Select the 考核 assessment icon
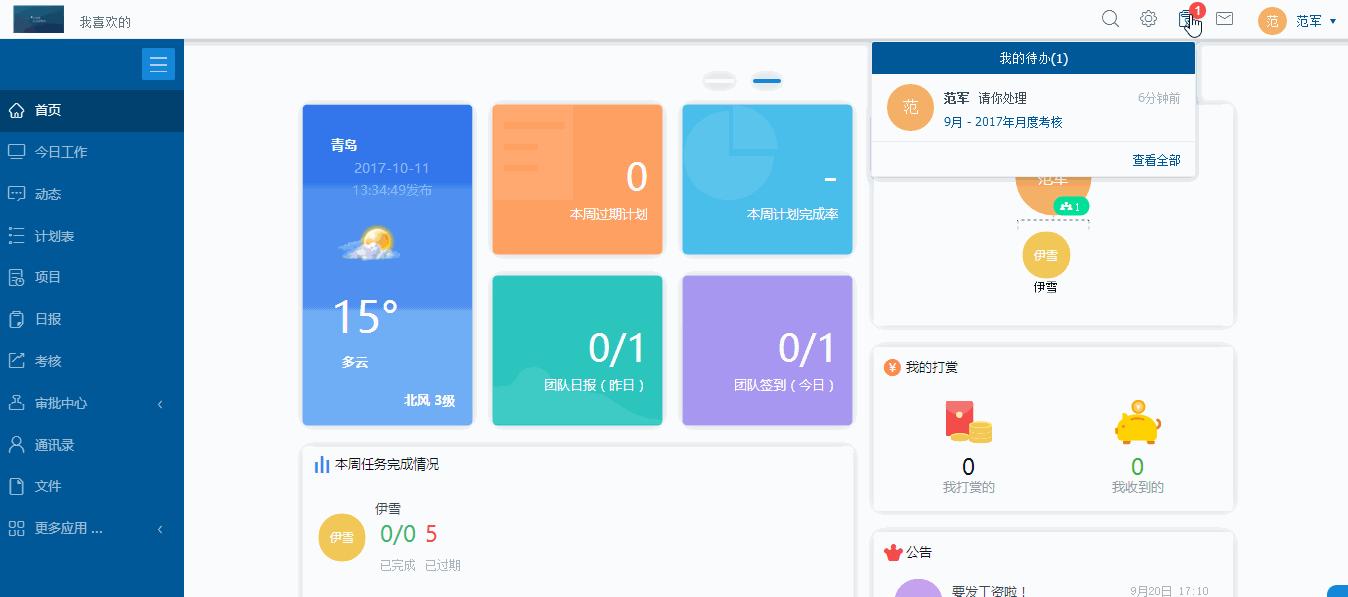Image resolution: width=1348 pixels, height=597 pixels. [x=16, y=361]
